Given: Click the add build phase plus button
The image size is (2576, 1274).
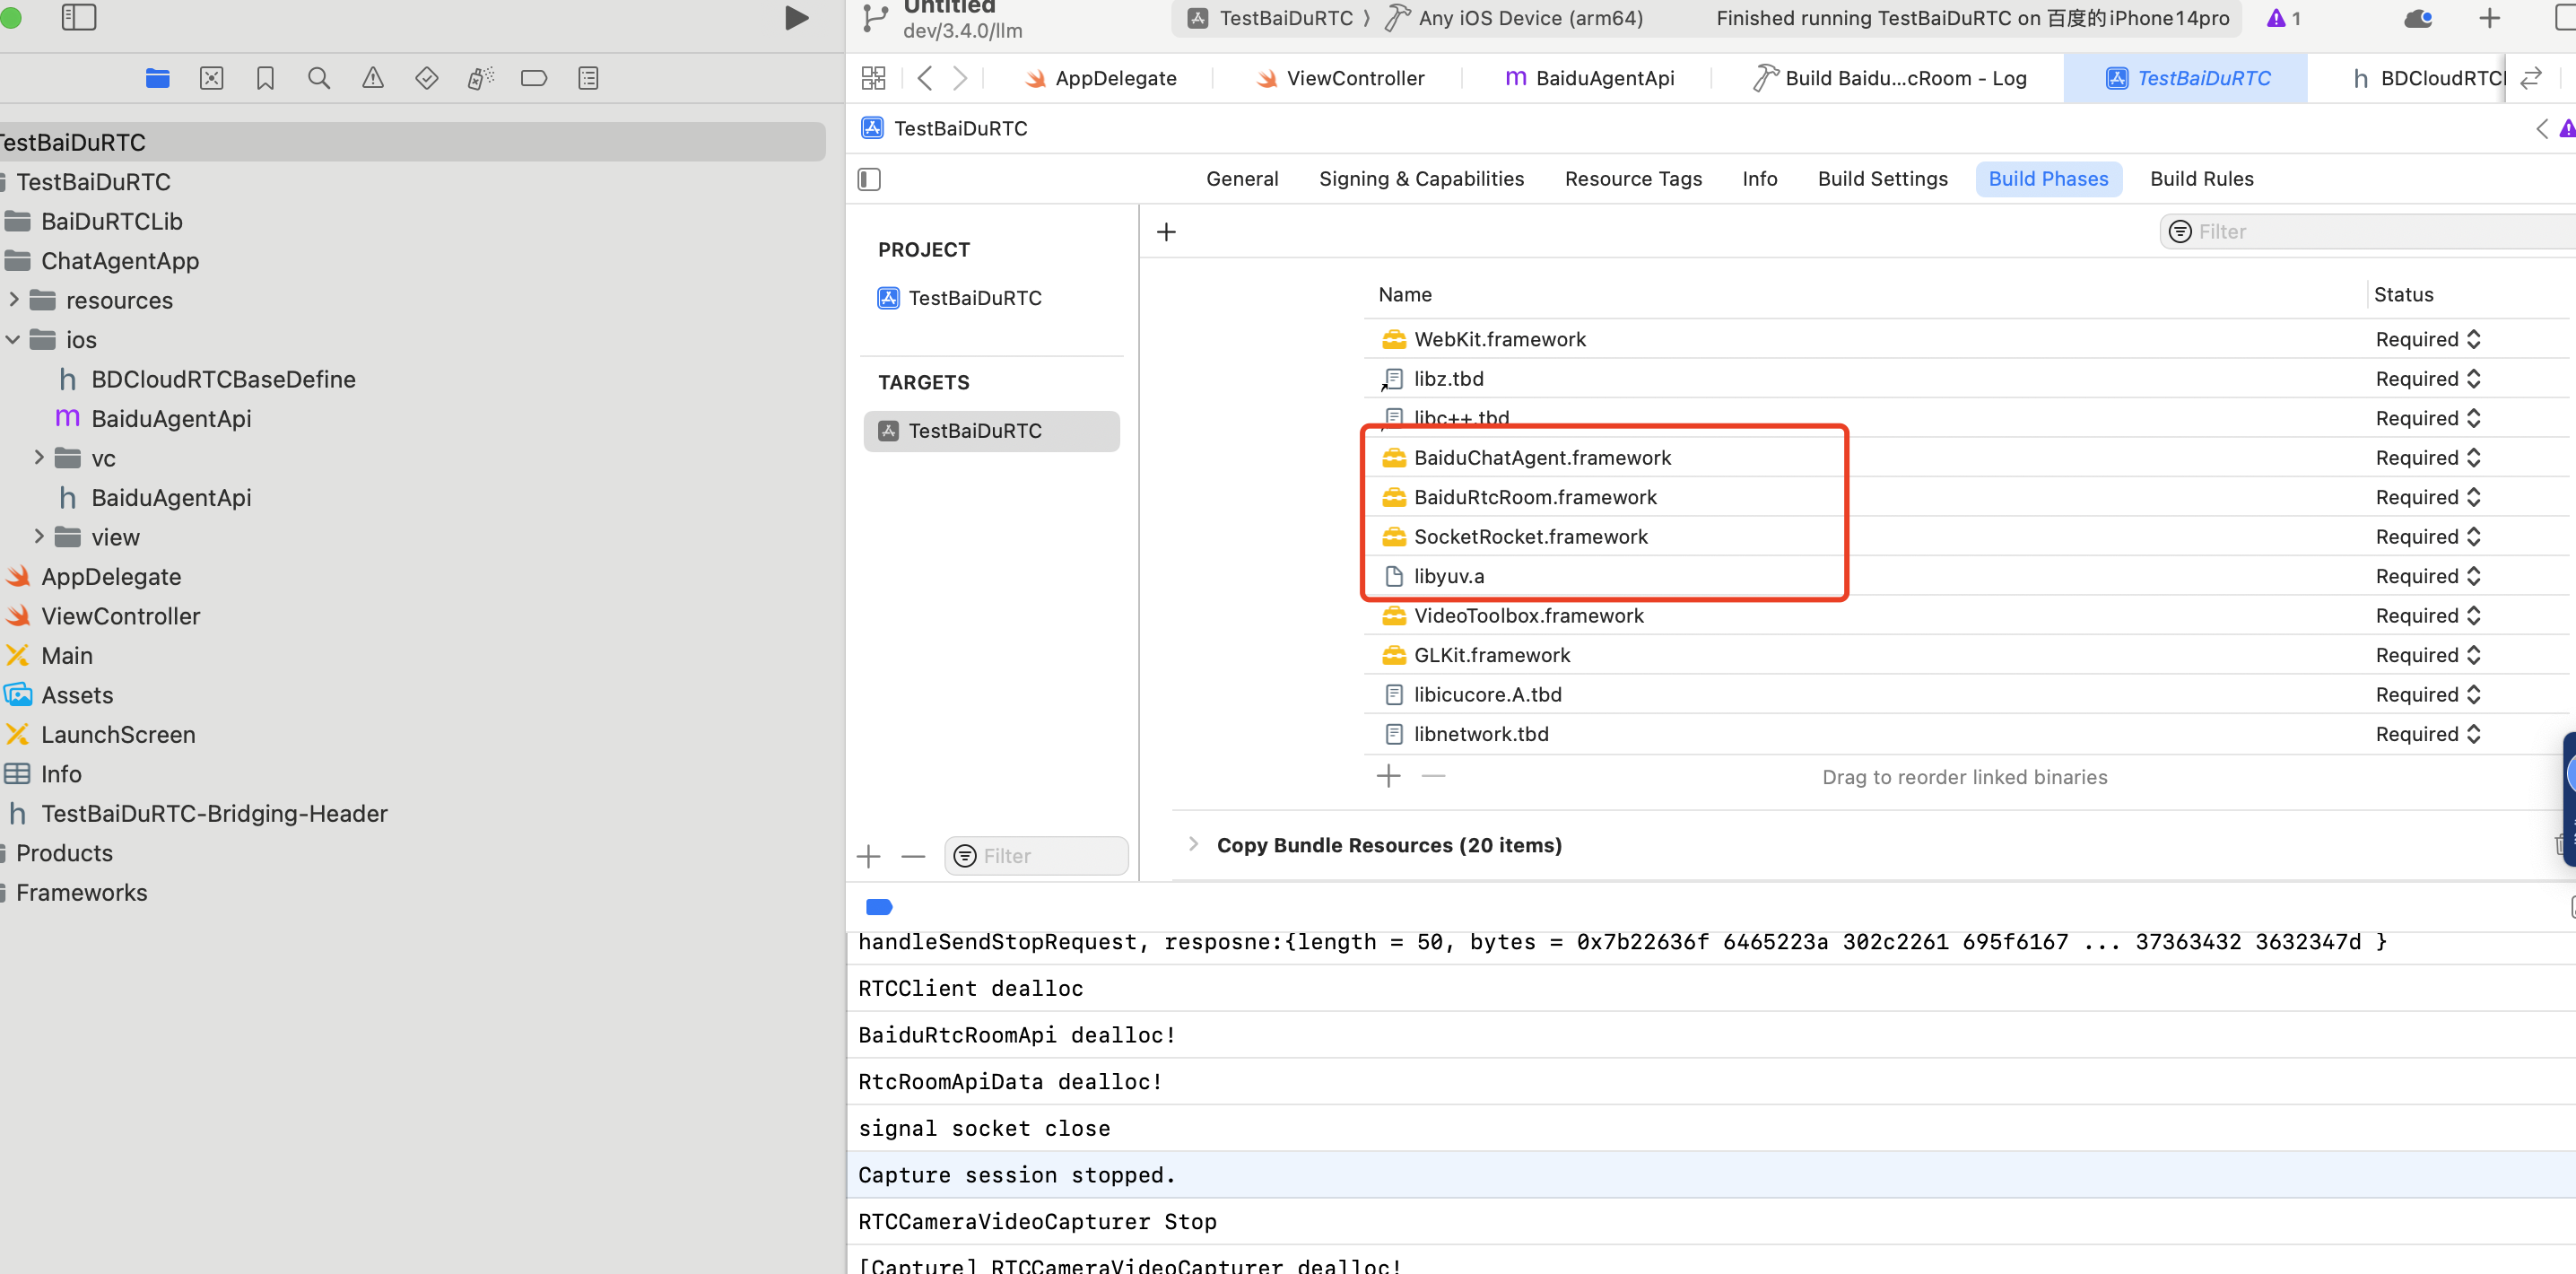Looking at the screenshot, I should click(1166, 232).
